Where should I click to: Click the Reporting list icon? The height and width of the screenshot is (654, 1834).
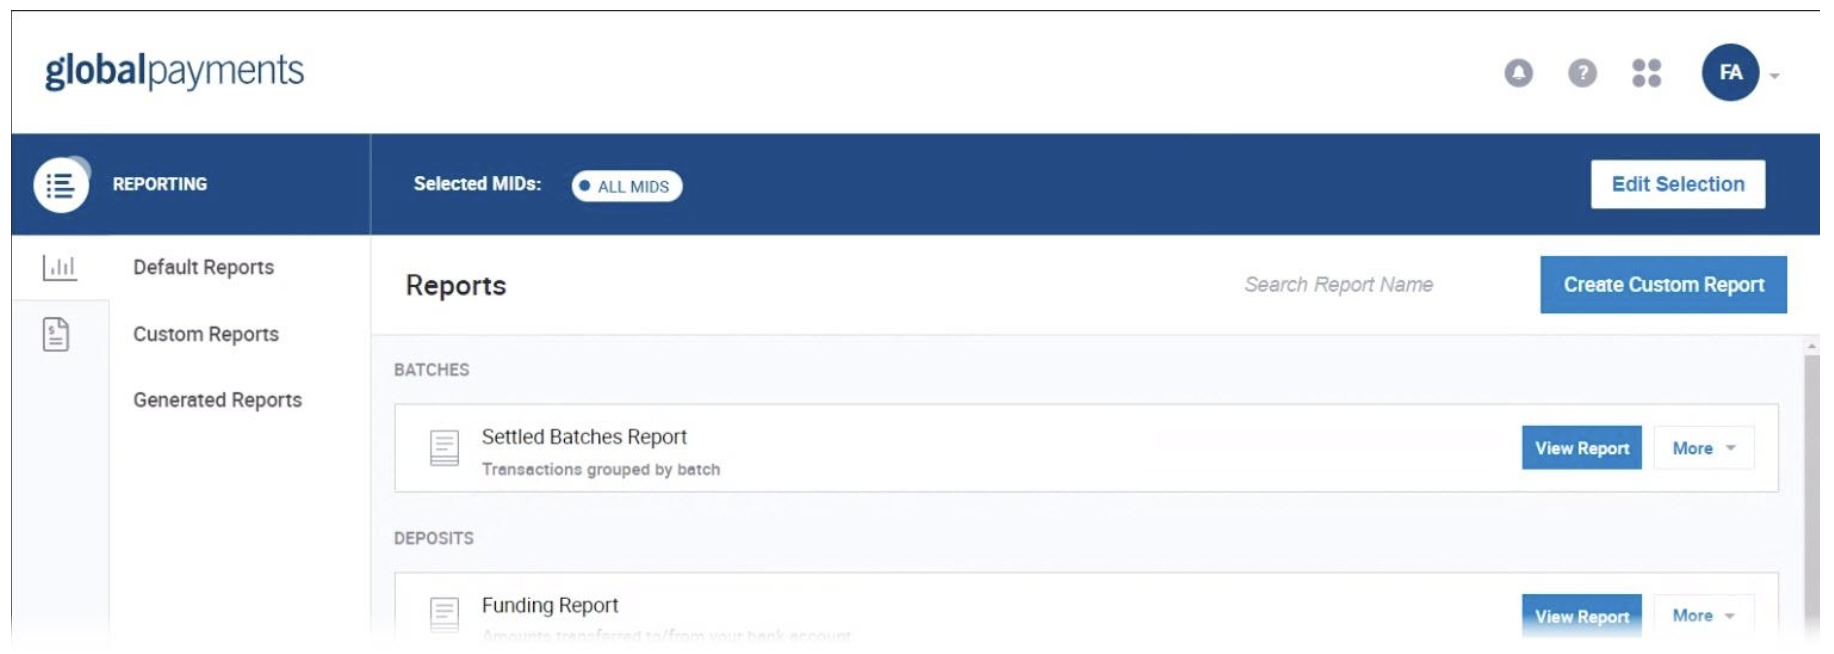[60, 185]
